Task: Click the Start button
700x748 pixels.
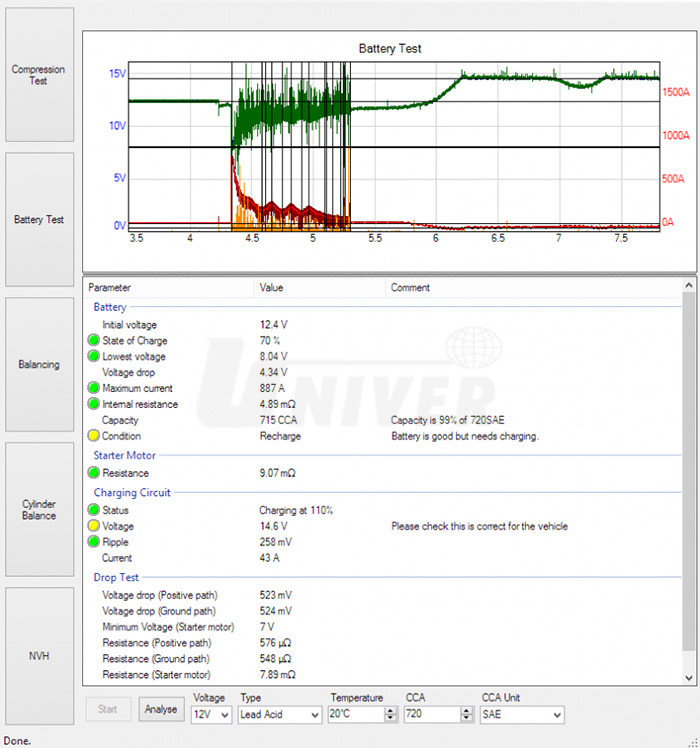Action: coord(107,709)
